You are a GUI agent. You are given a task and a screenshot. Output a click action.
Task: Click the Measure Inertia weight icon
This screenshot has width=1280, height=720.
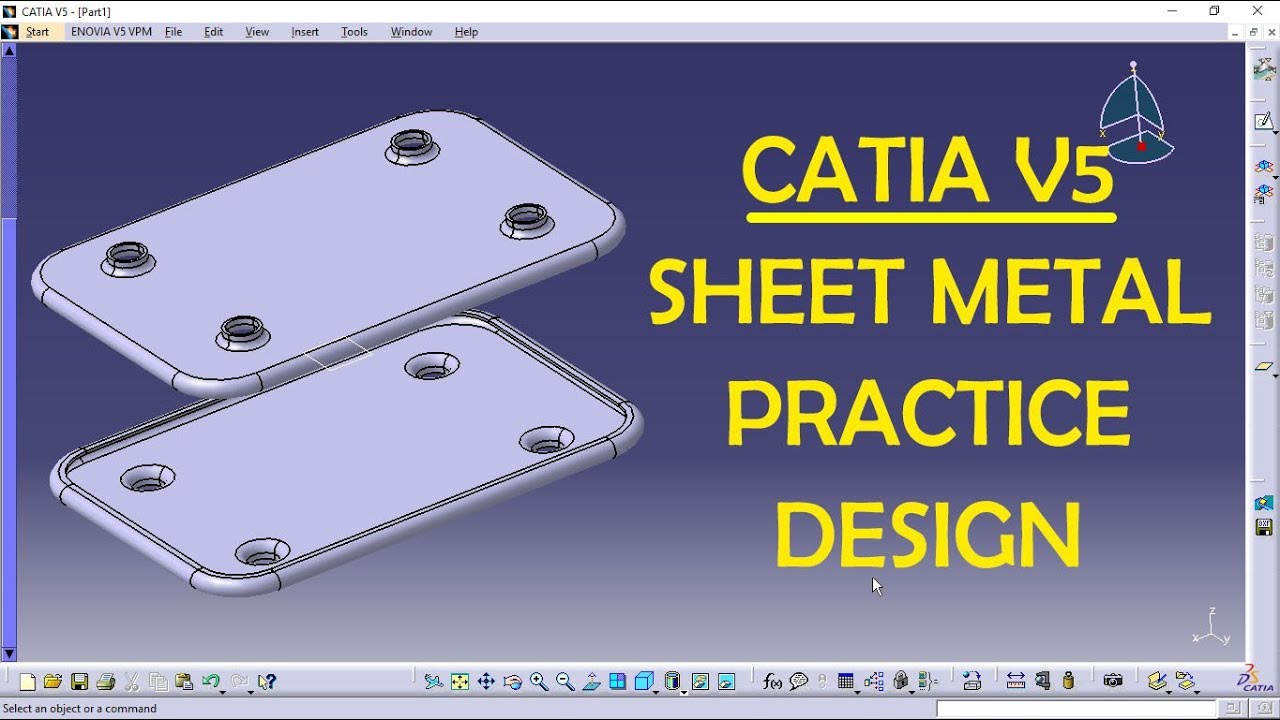[1069, 682]
